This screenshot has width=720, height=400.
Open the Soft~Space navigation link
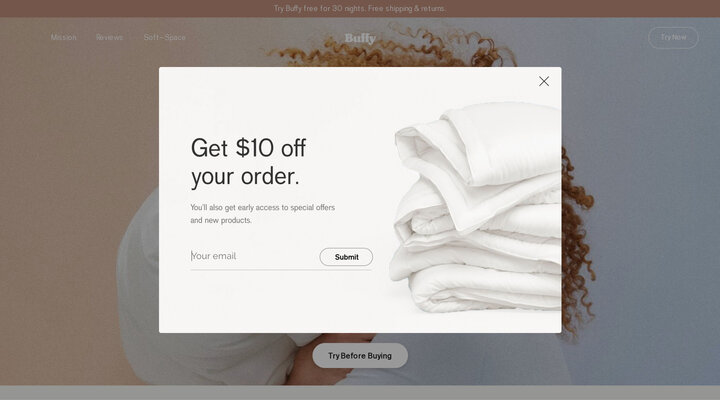click(164, 37)
